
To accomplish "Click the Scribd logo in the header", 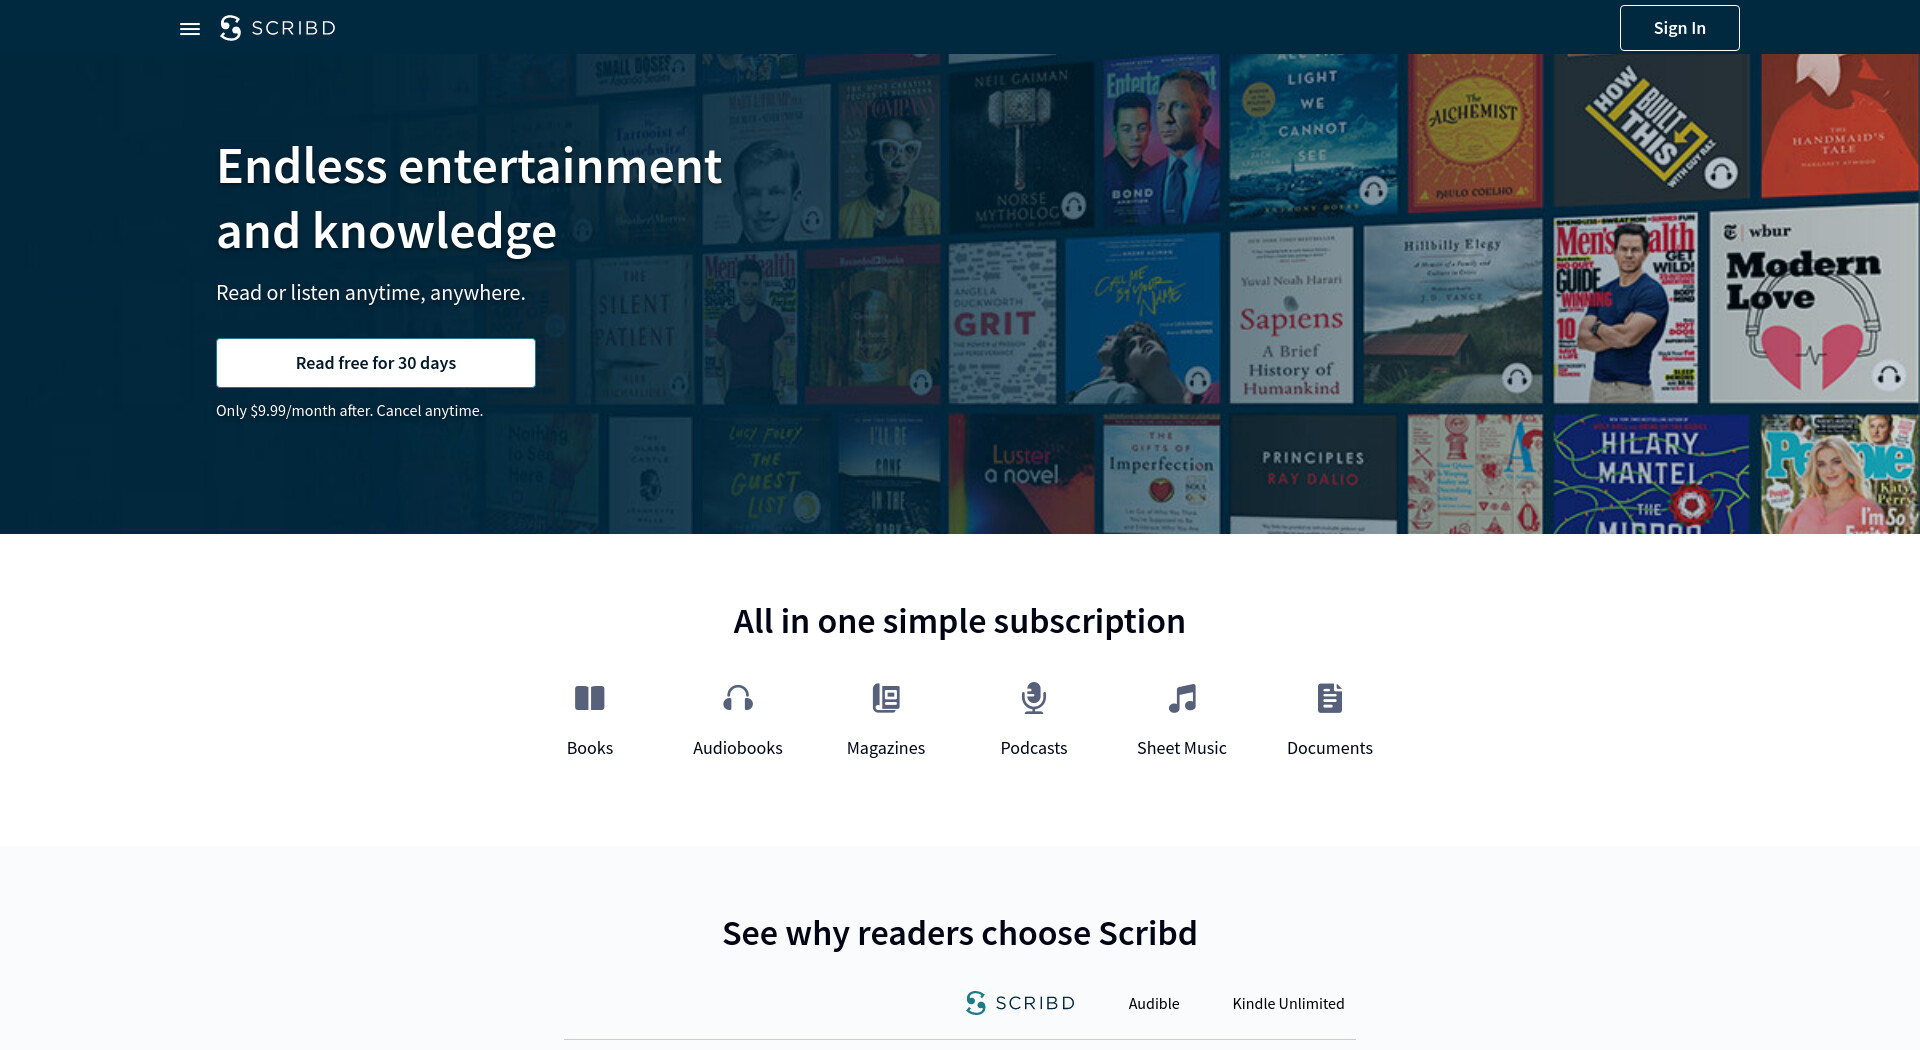I will point(278,28).
